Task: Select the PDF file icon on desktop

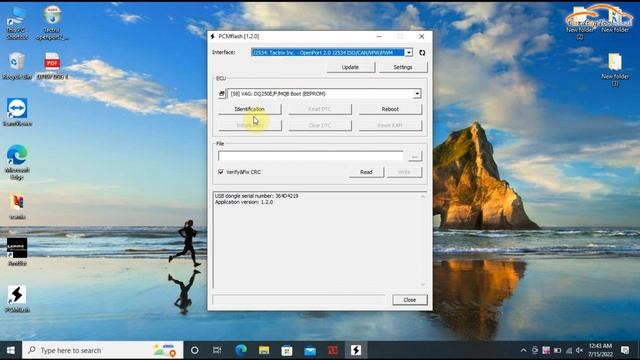Action: [x=52, y=66]
